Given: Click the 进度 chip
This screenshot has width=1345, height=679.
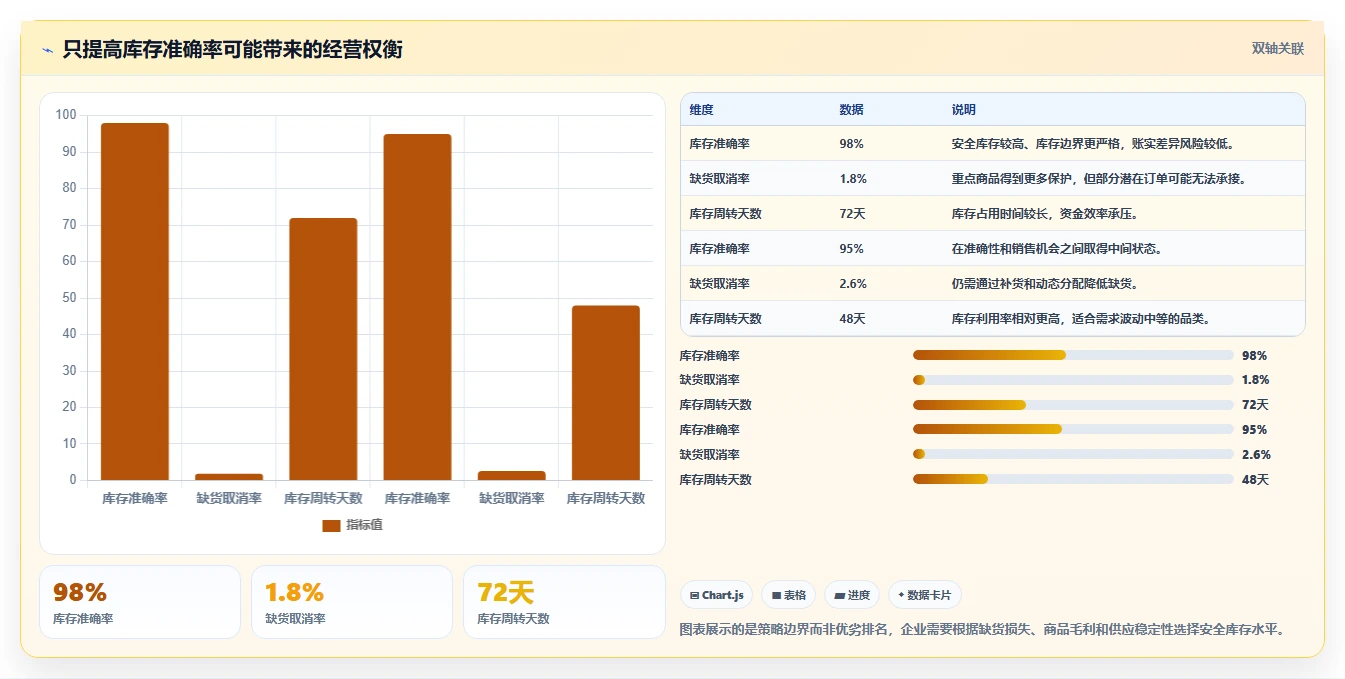Looking at the screenshot, I should [852, 595].
